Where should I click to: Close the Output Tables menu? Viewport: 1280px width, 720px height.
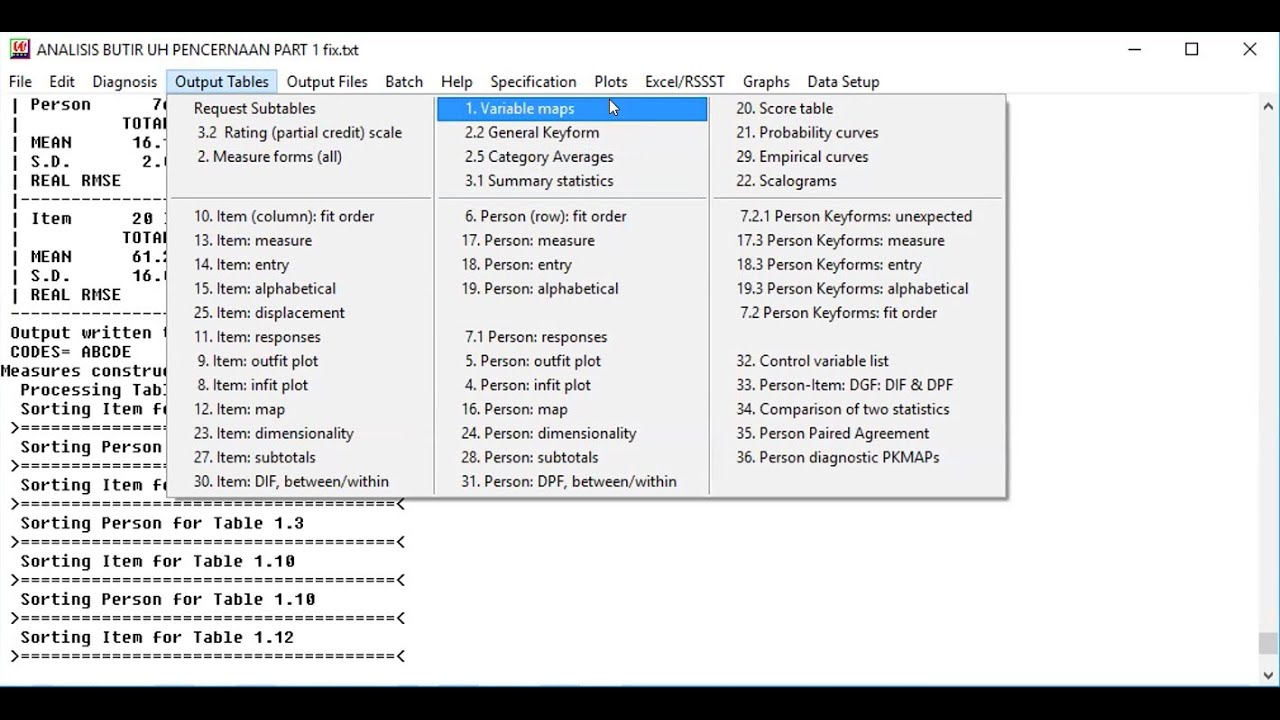tap(222, 82)
